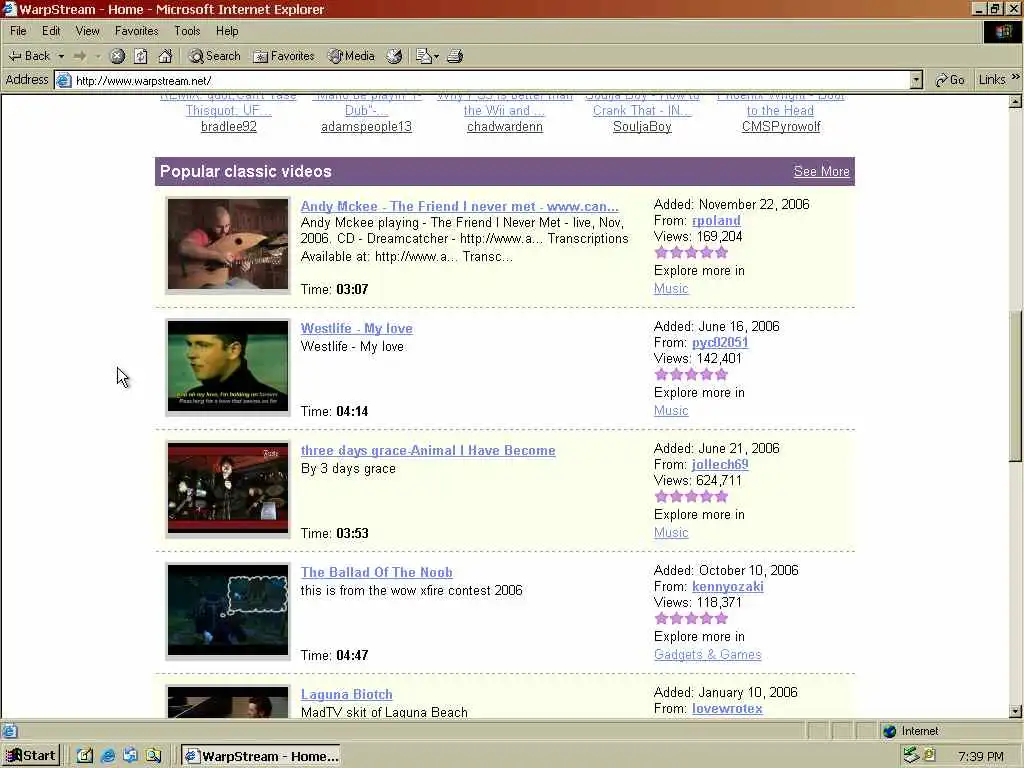Open History toolbar icon
The height and width of the screenshot is (768, 1024).
point(394,56)
